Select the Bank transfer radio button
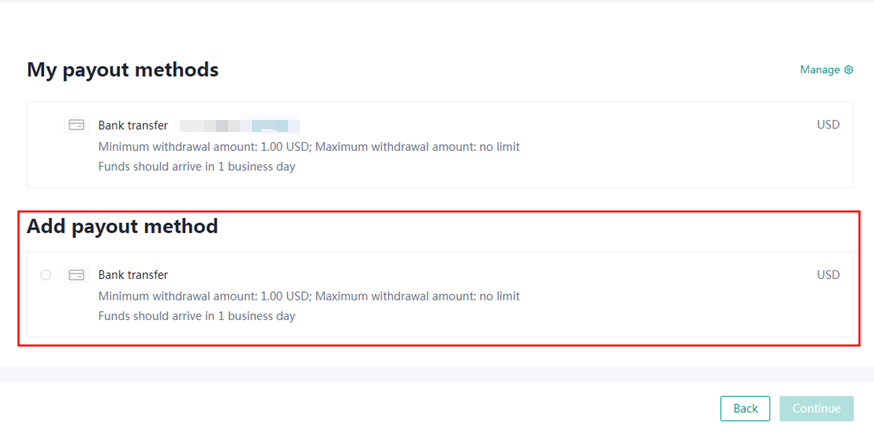 (x=46, y=275)
